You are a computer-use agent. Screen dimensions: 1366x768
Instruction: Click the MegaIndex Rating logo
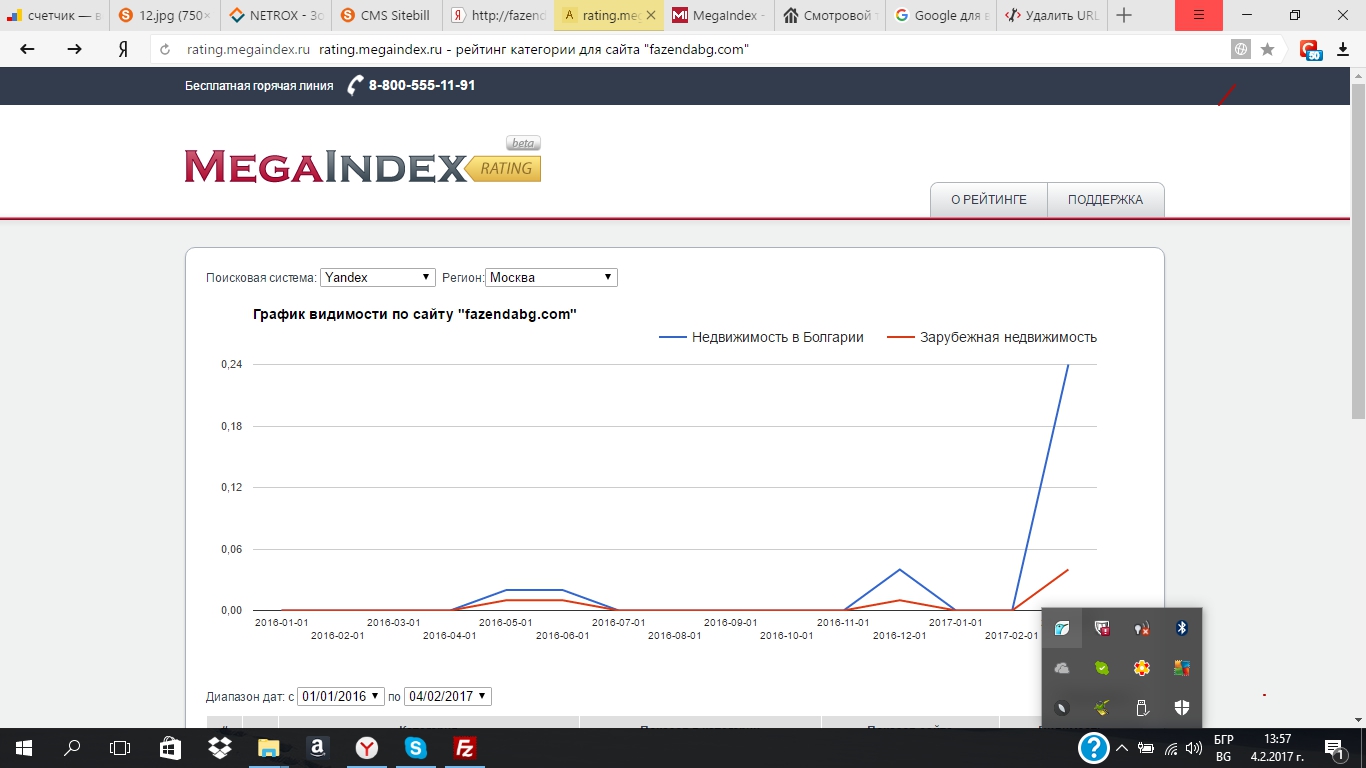tap(362, 165)
